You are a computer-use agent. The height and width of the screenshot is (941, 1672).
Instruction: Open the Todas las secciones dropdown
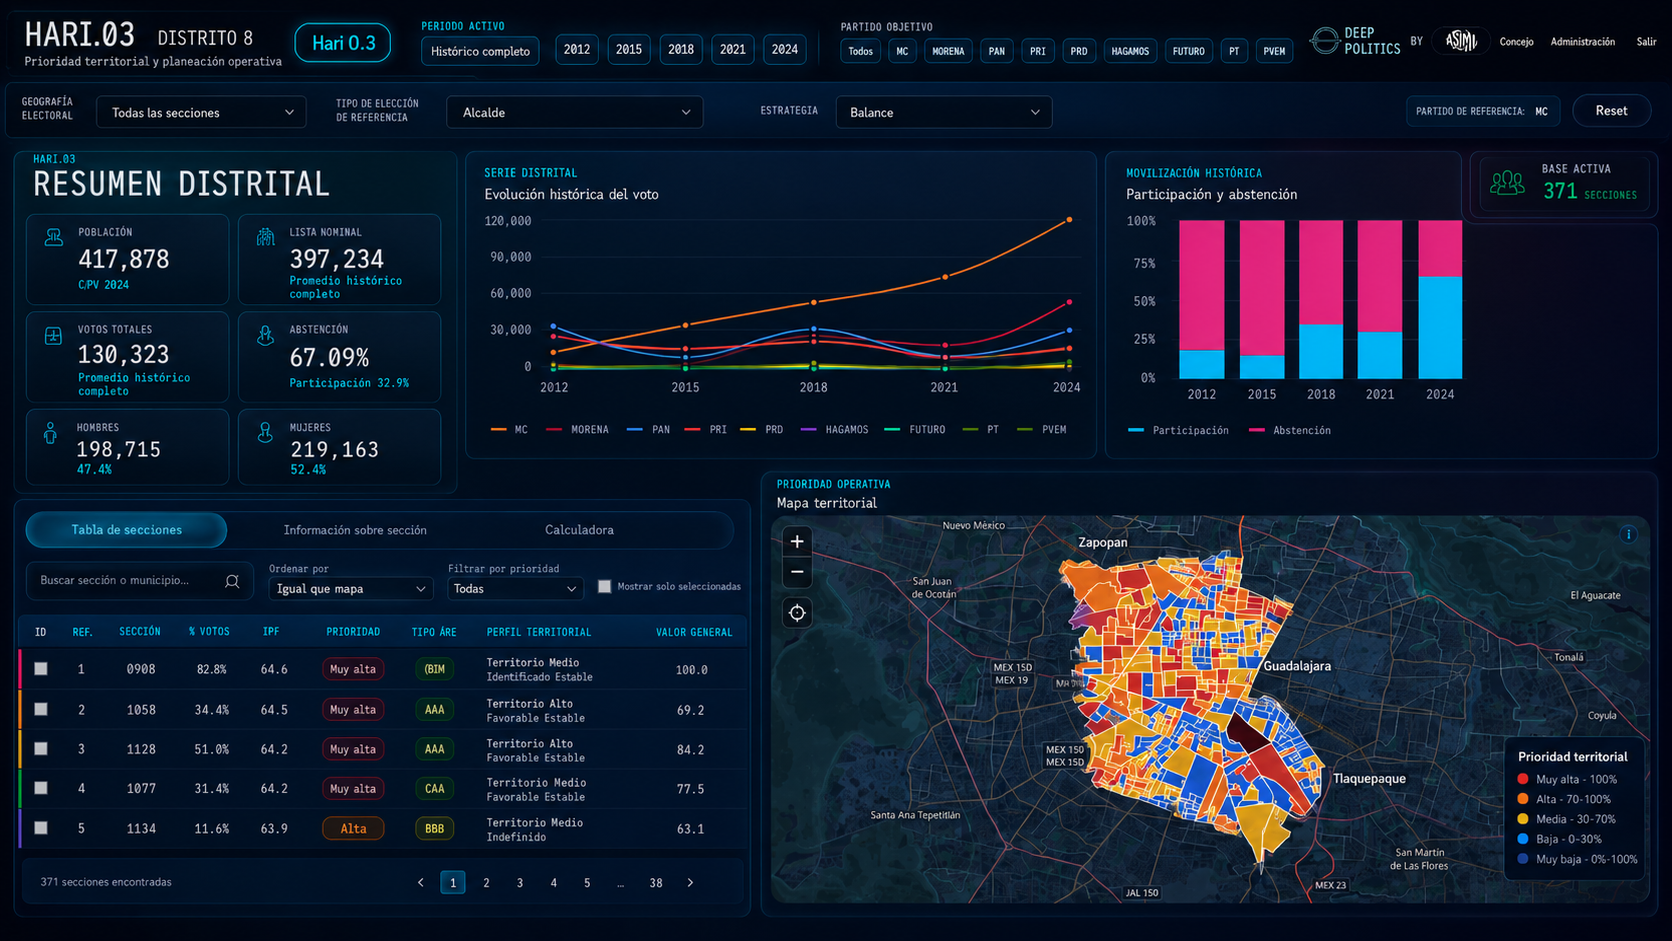[201, 113]
